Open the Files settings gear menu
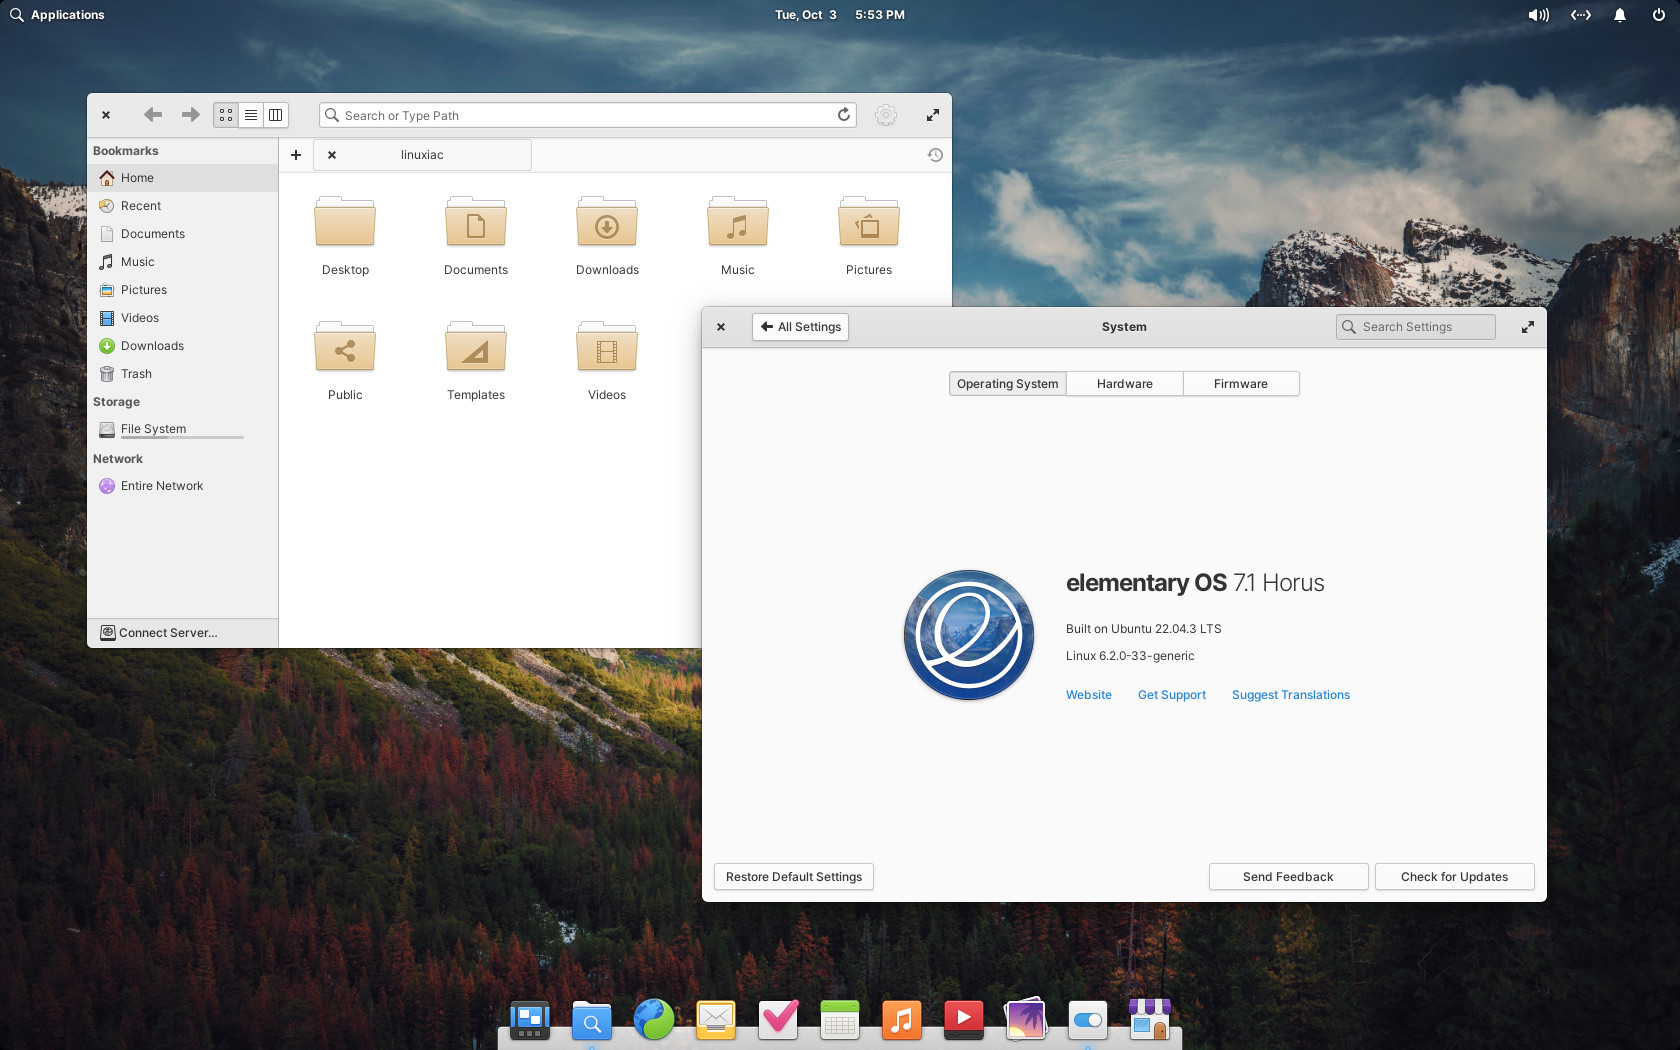Image resolution: width=1680 pixels, height=1050 pixels. (x=886, y=115)
